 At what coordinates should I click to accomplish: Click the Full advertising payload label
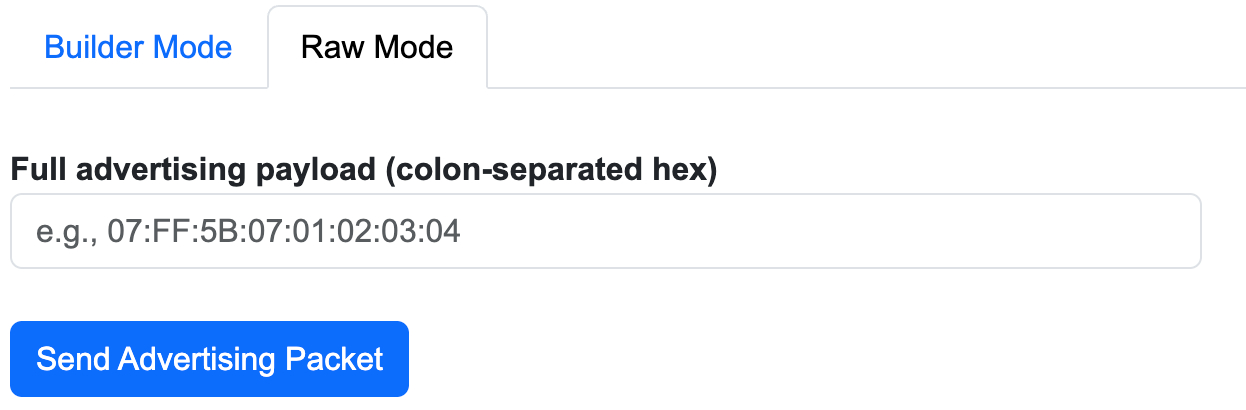point(364,170)
